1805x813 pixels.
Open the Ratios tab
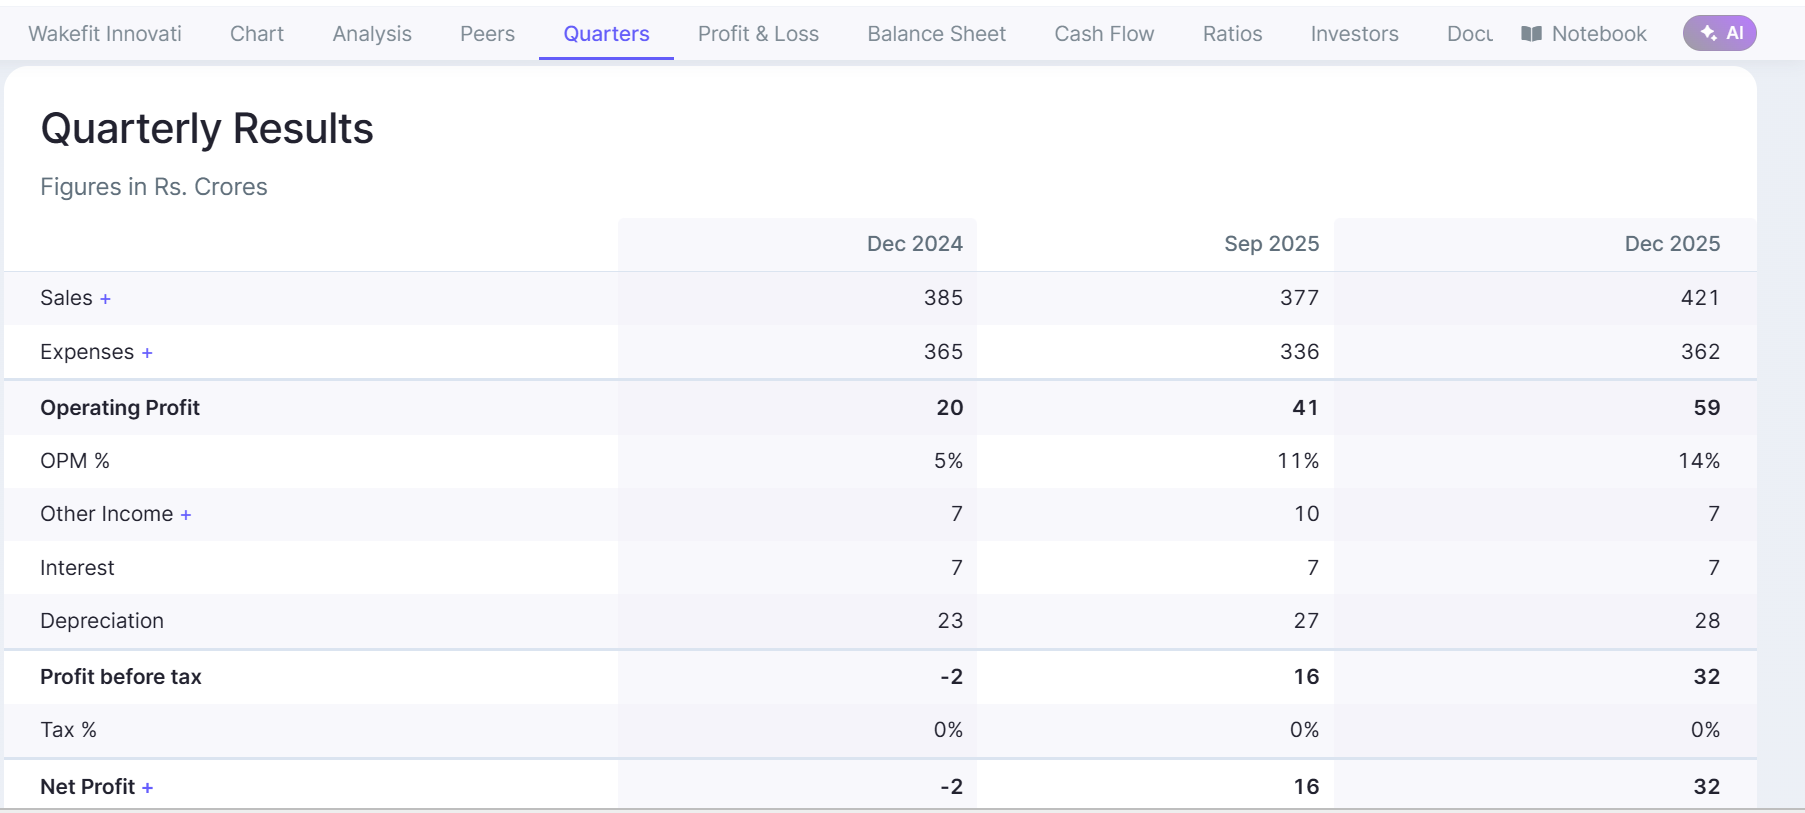(1232, 34)
